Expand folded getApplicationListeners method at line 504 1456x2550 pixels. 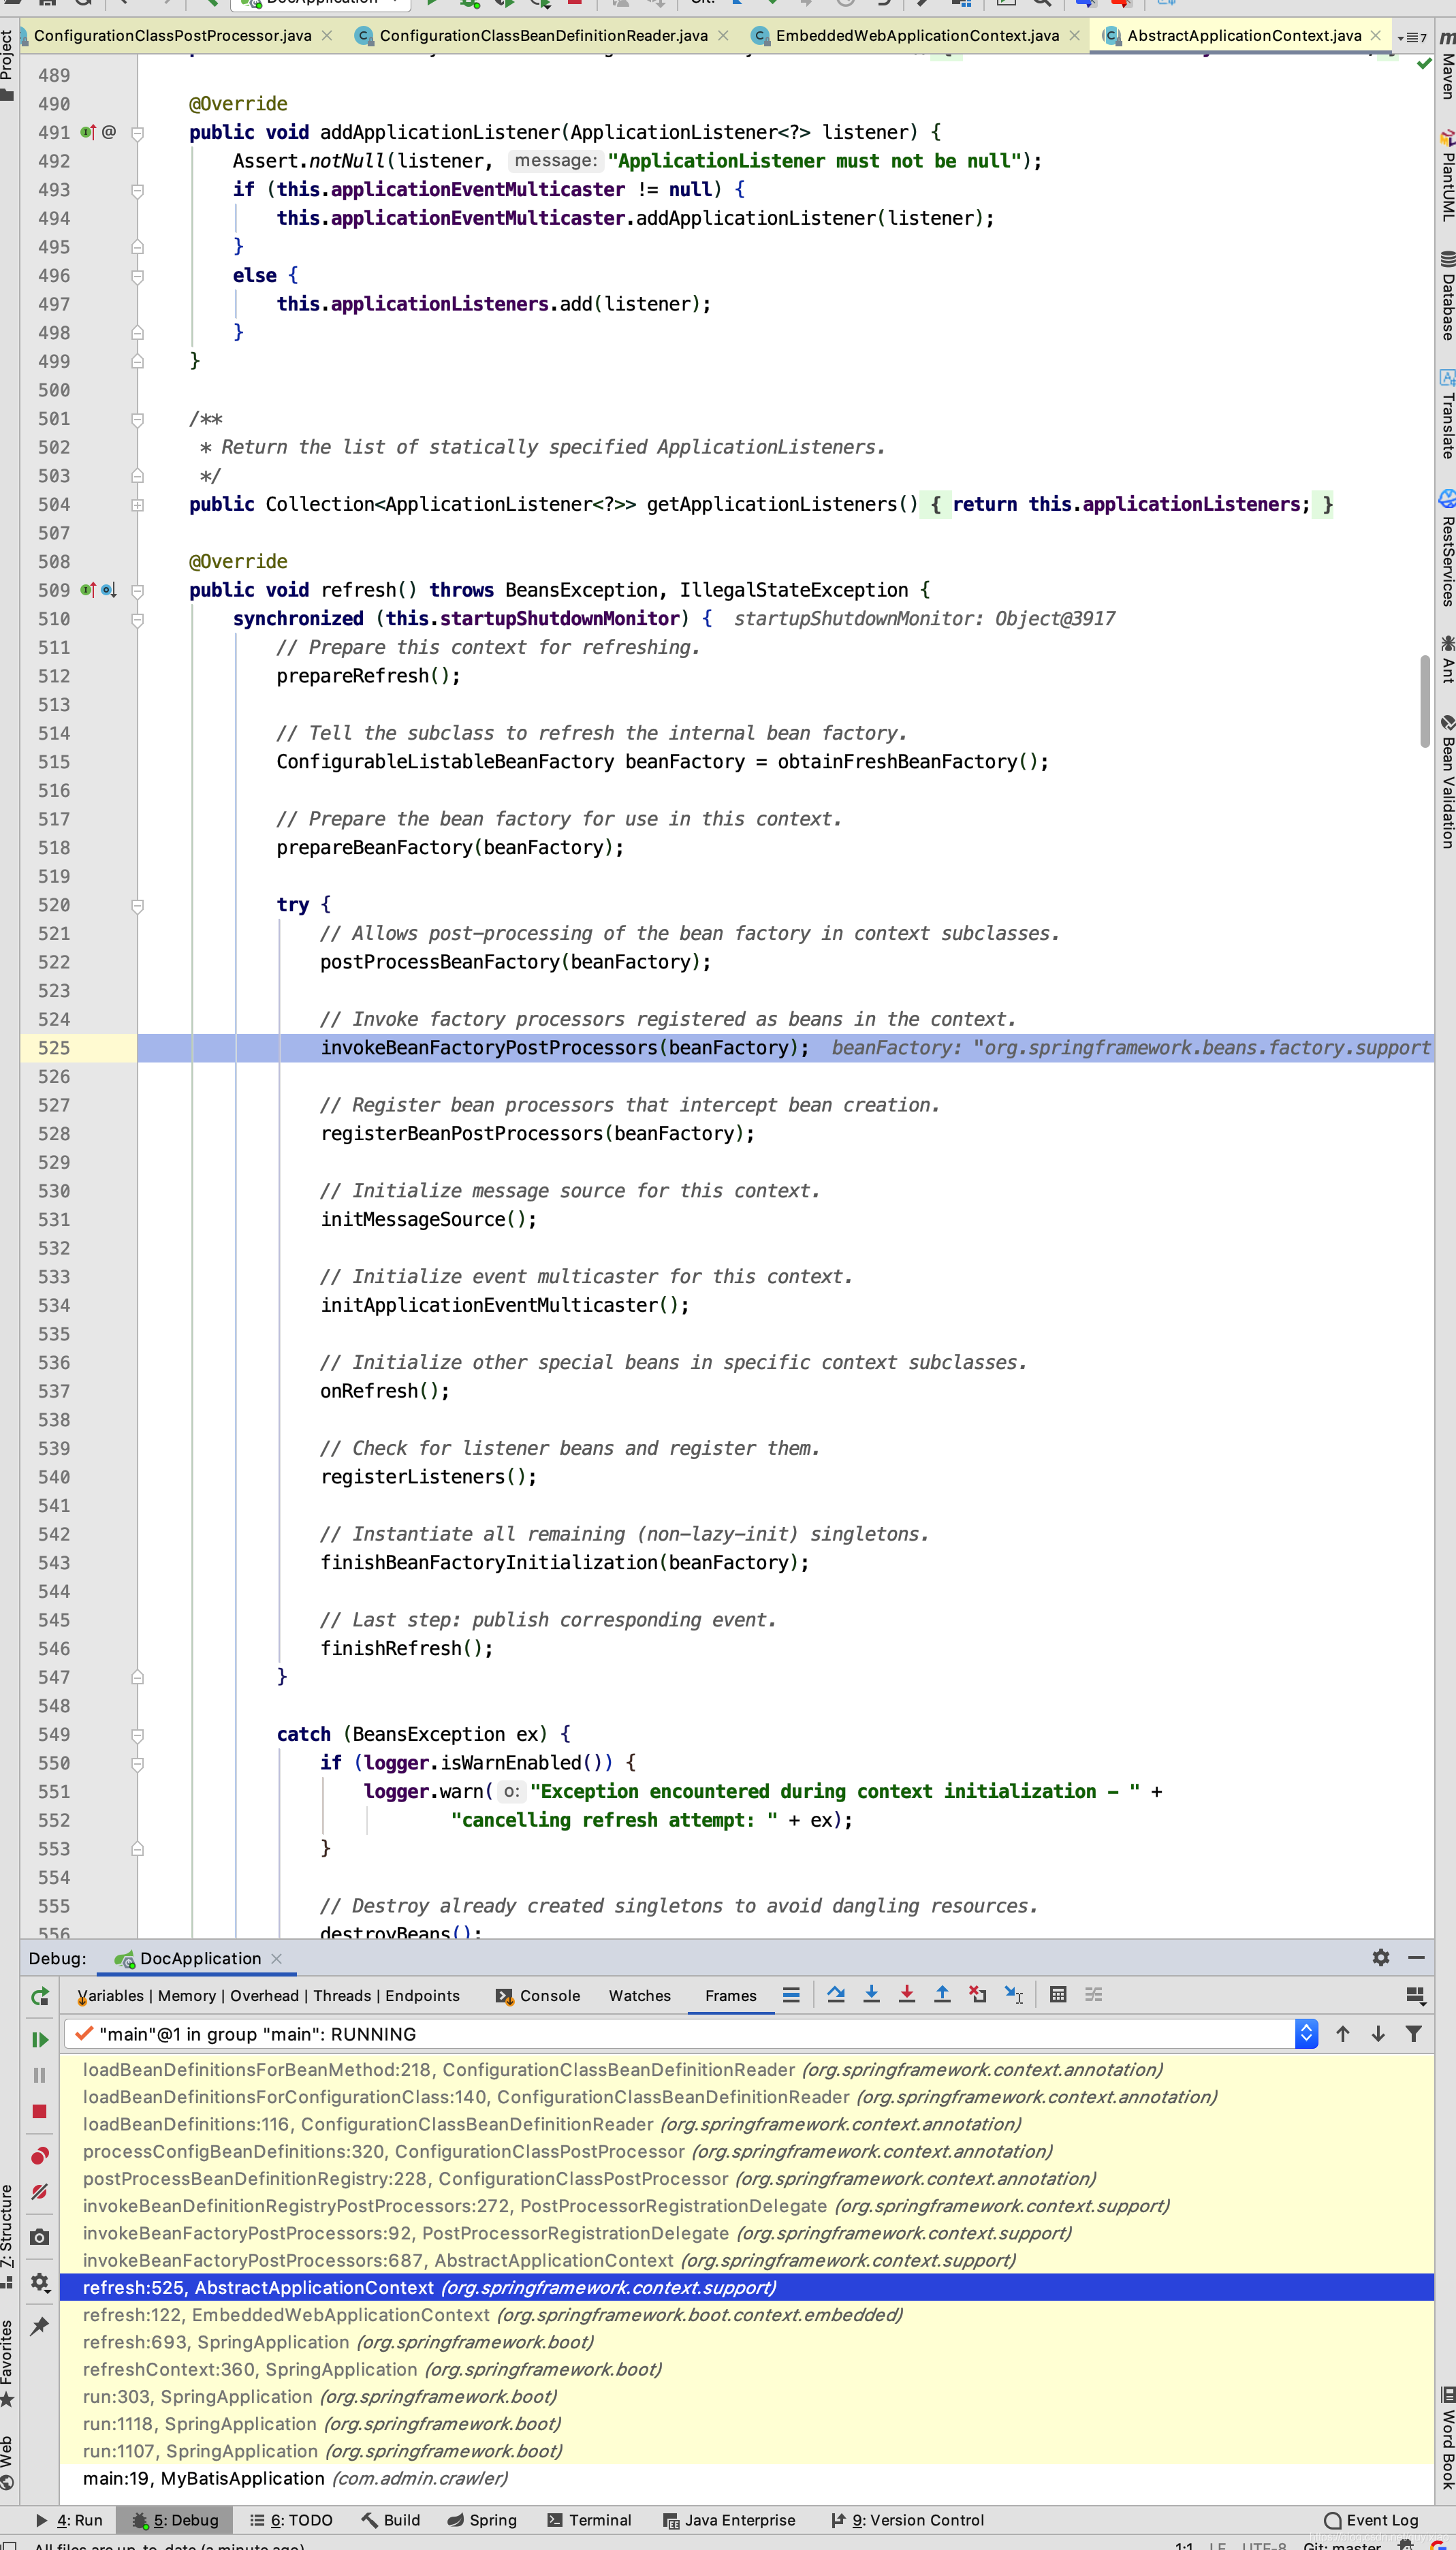138,505
